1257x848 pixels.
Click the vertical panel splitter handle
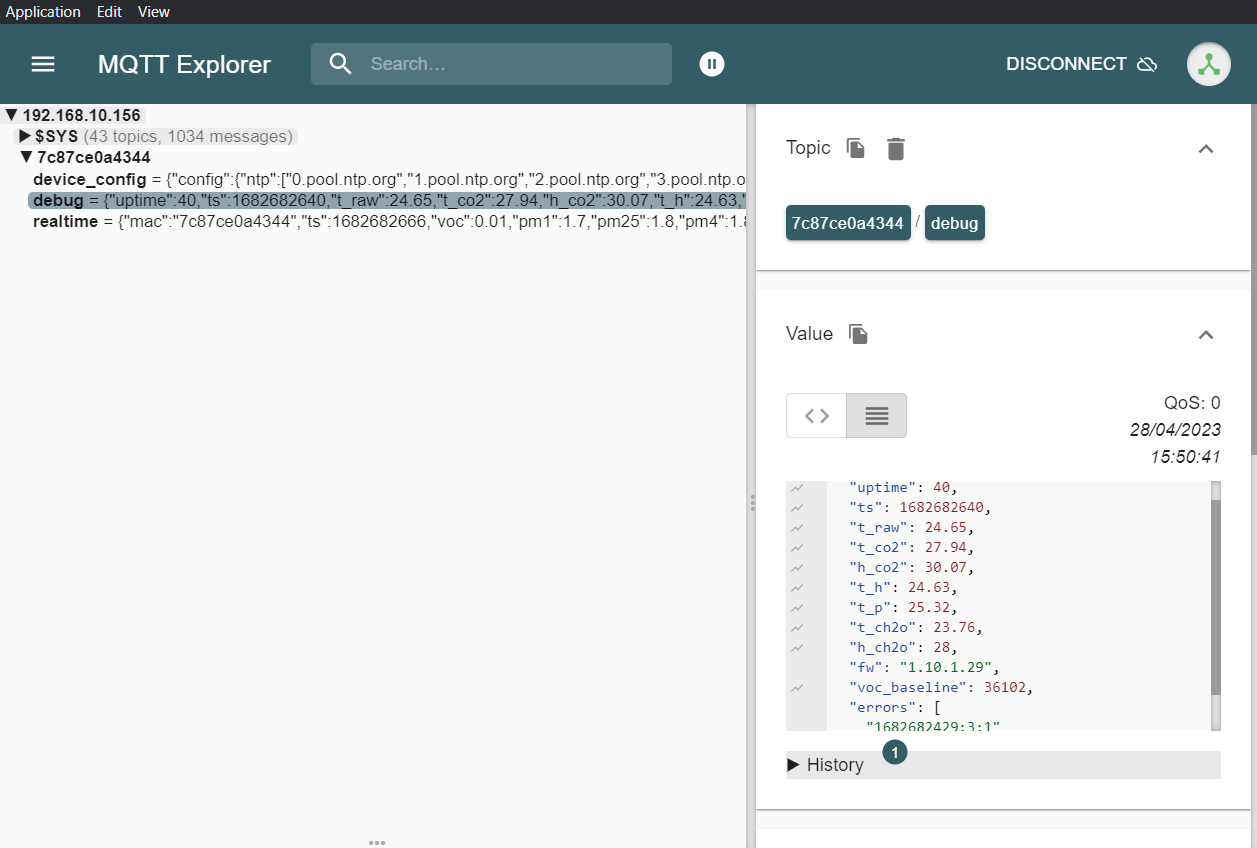click(751, 503)
